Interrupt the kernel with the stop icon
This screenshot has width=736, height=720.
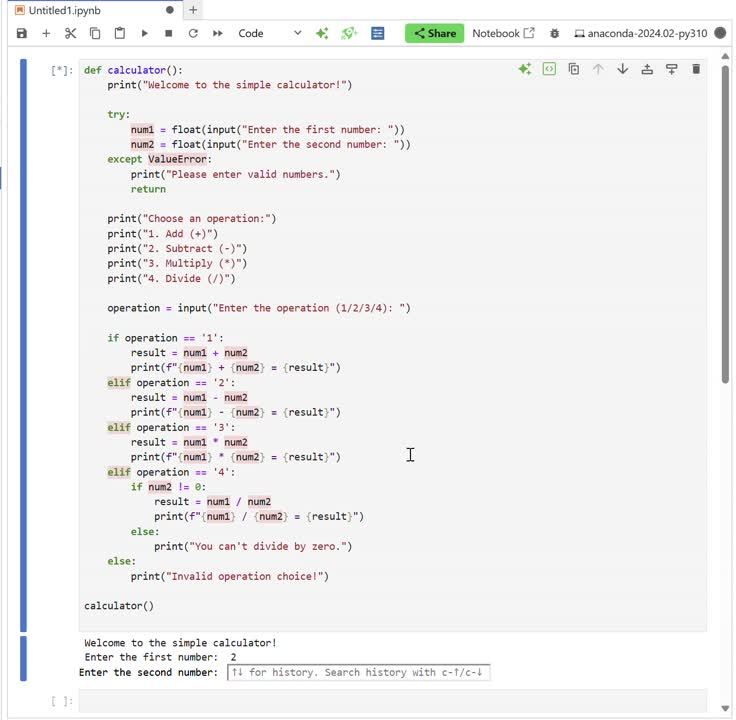(x=168, y=33)
